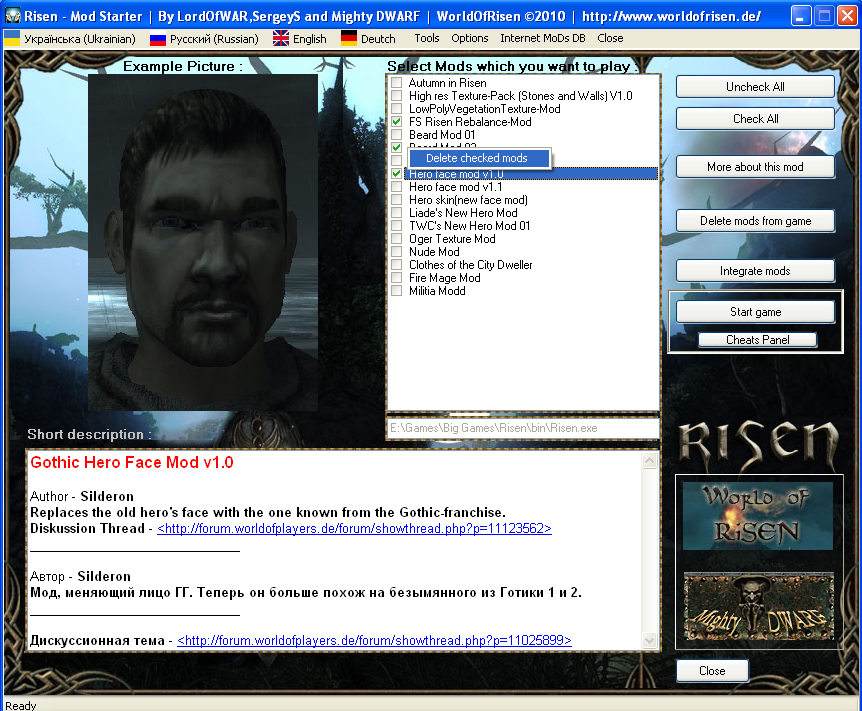Open the Options menu

[x=469, y=38]
